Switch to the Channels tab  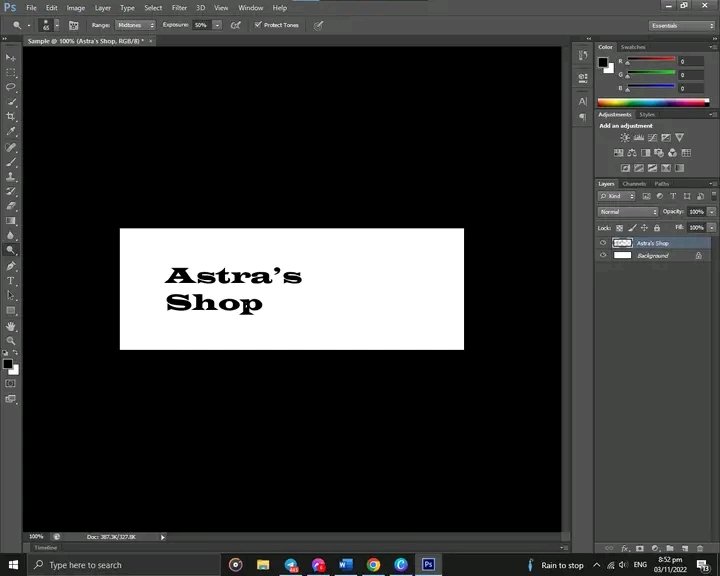(x=634, y=184)
